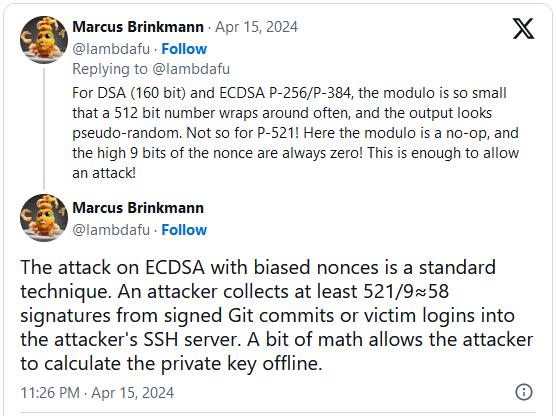Click the lower Marcus Brinkmann avatar

pyautogui.click(x=44, y=218)
